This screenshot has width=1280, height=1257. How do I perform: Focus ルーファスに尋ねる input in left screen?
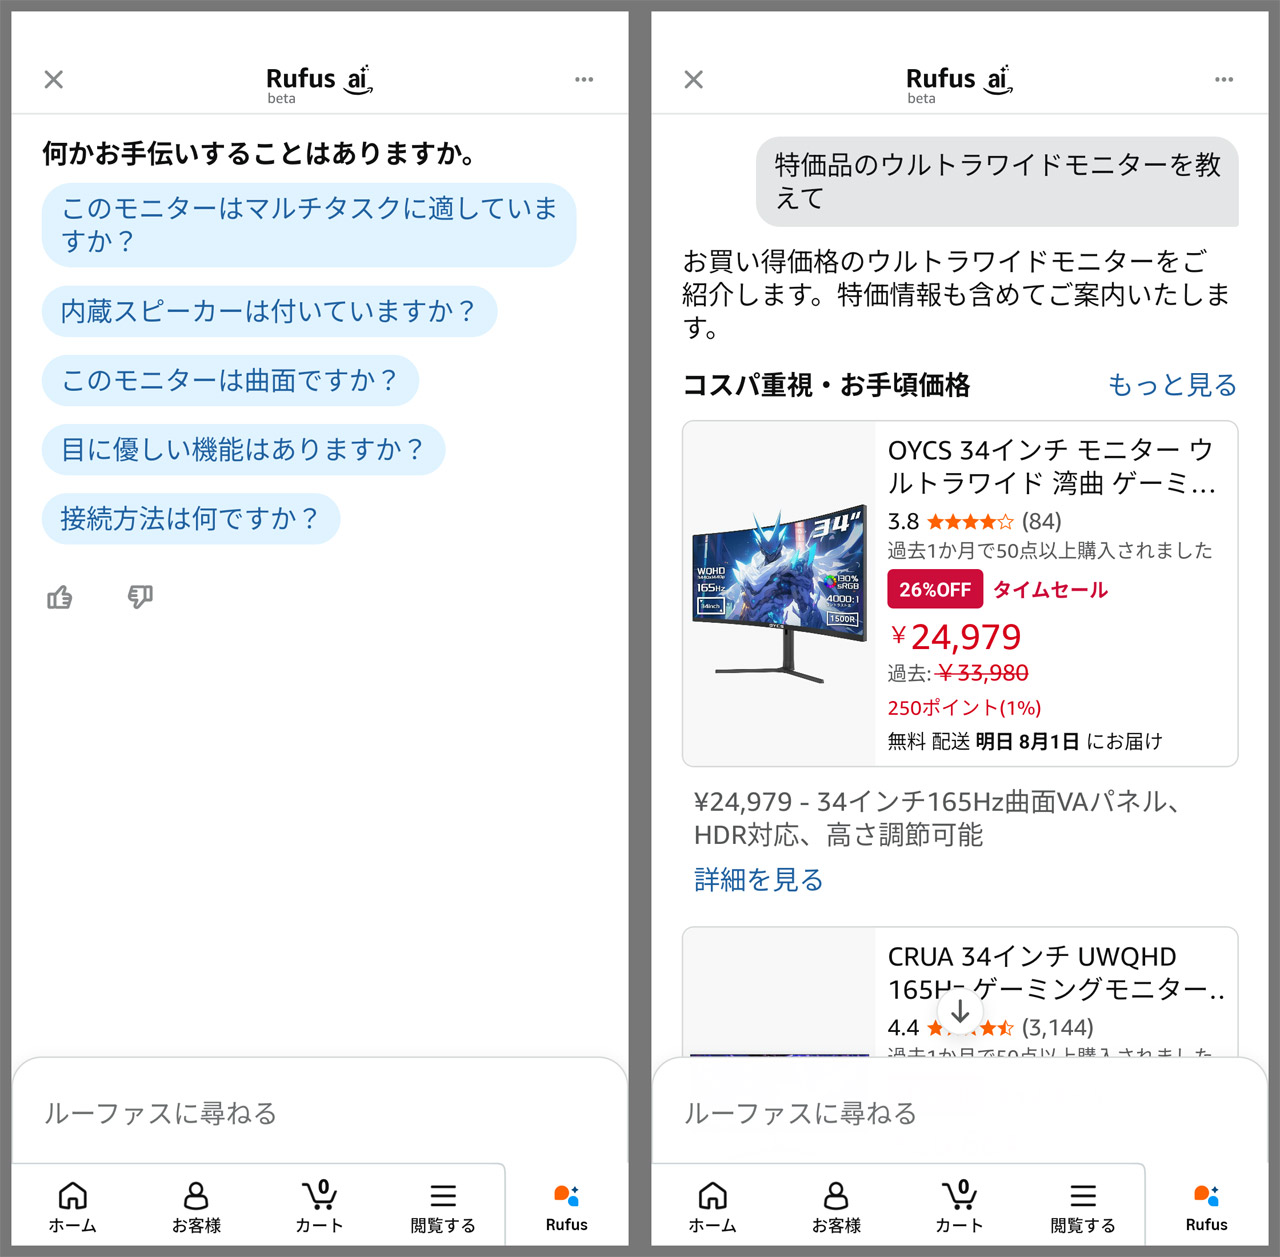point(320,1113)
